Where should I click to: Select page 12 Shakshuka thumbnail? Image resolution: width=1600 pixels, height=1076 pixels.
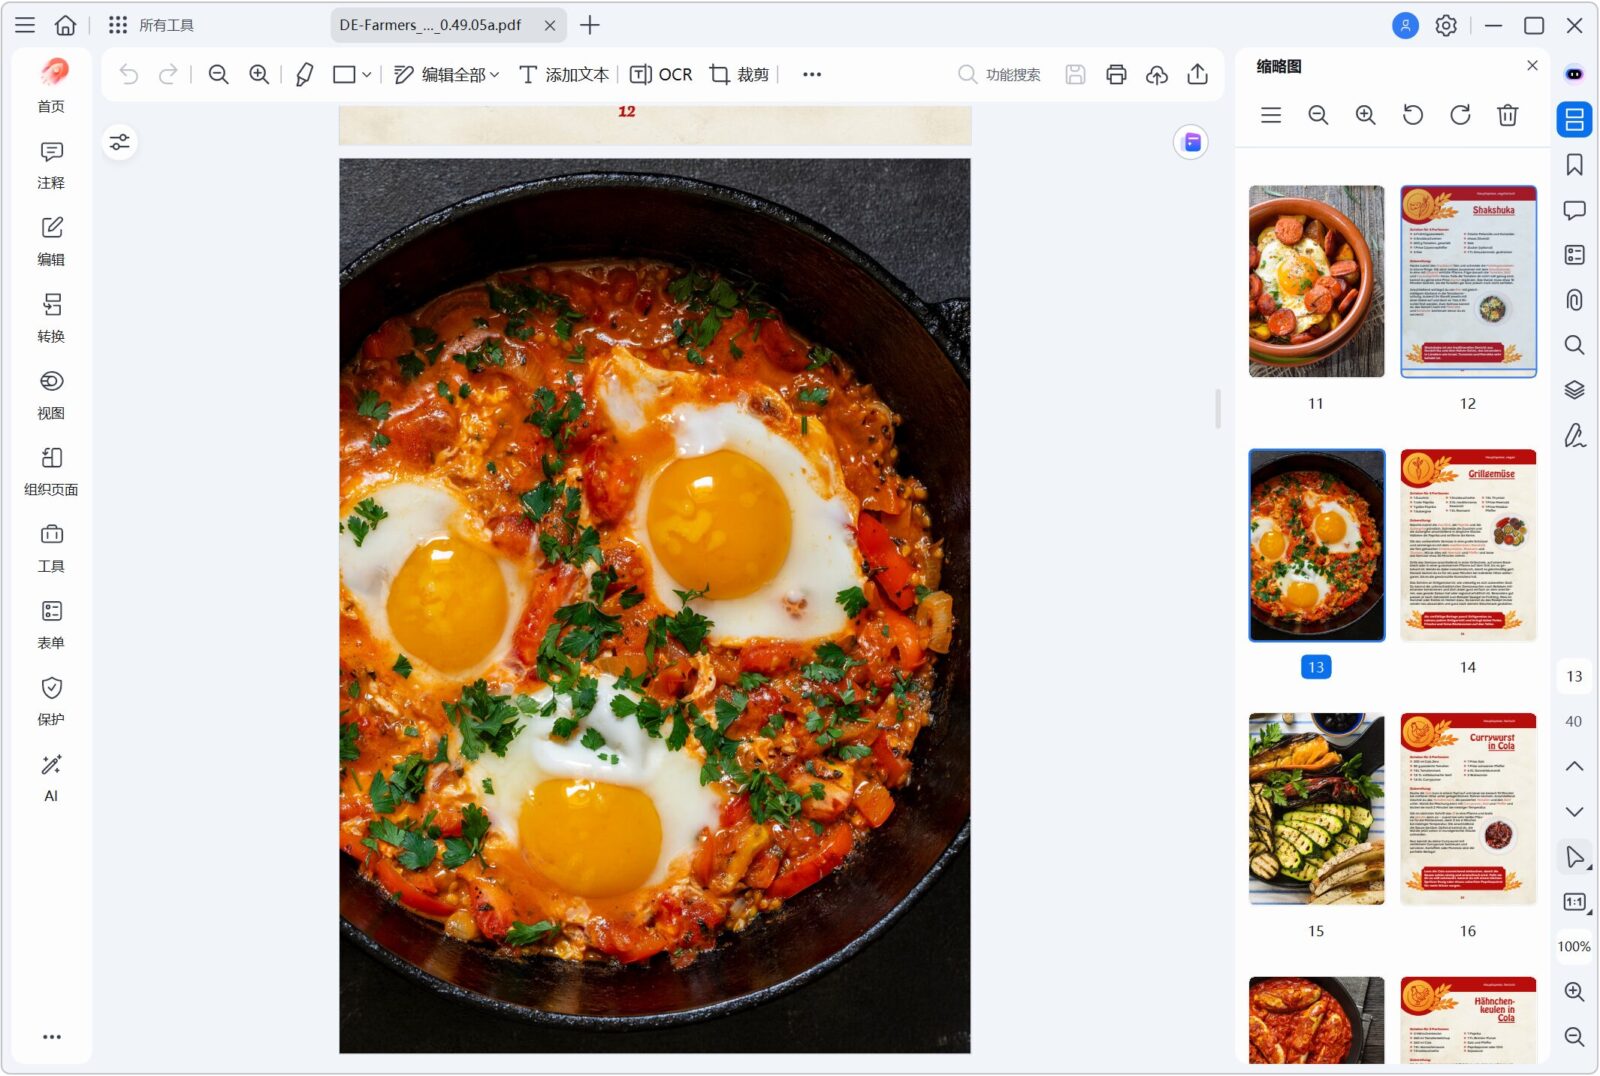(x=1468, y=281)
